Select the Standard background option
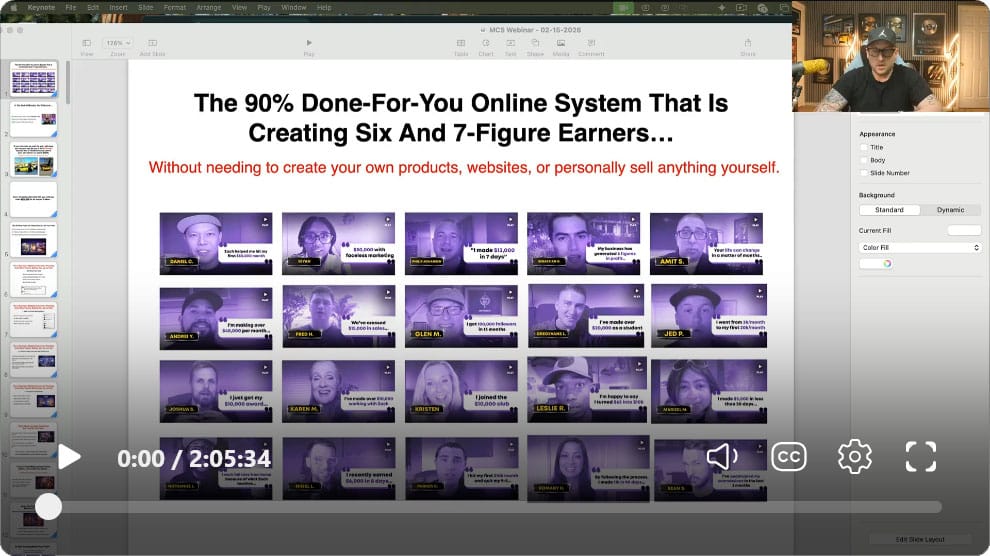Image resolution: width=990 pixels, height=556 pixels. pos(889,210)
